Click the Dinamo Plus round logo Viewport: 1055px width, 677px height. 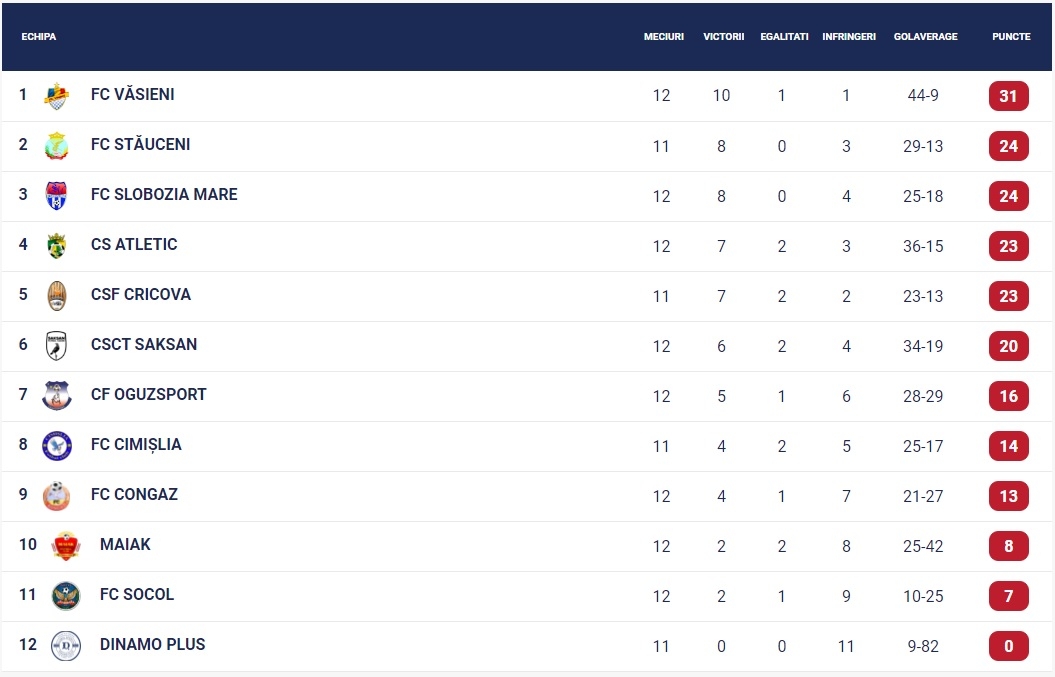point(66,645)
